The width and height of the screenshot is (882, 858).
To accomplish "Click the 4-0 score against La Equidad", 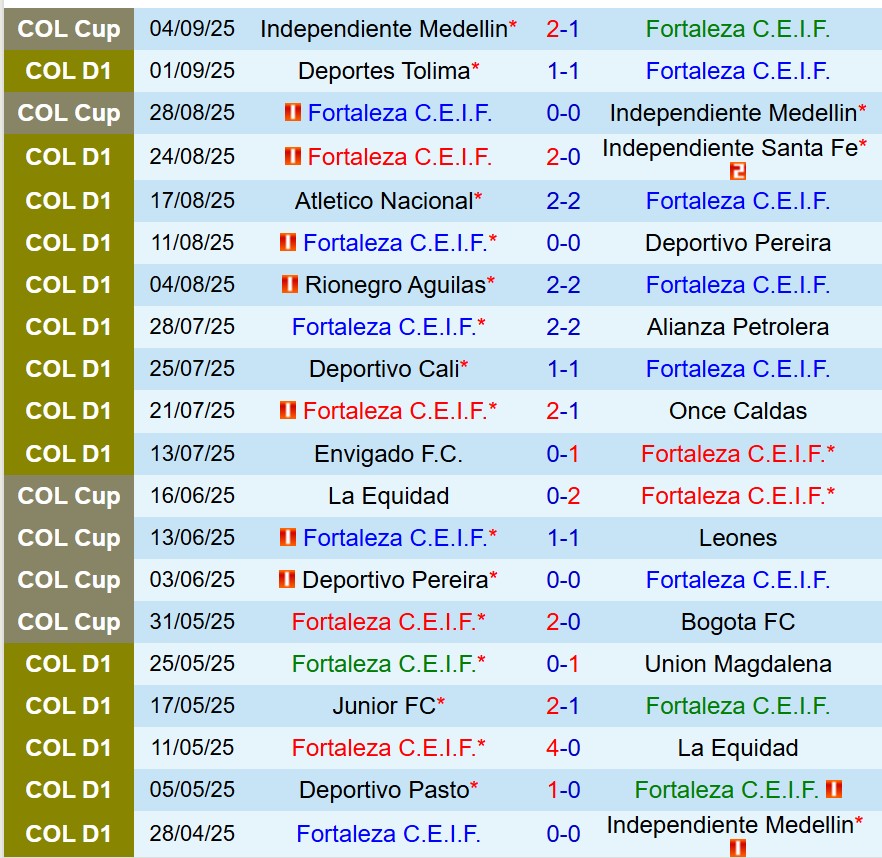I will pyautogui.click(x=563, y=748).
